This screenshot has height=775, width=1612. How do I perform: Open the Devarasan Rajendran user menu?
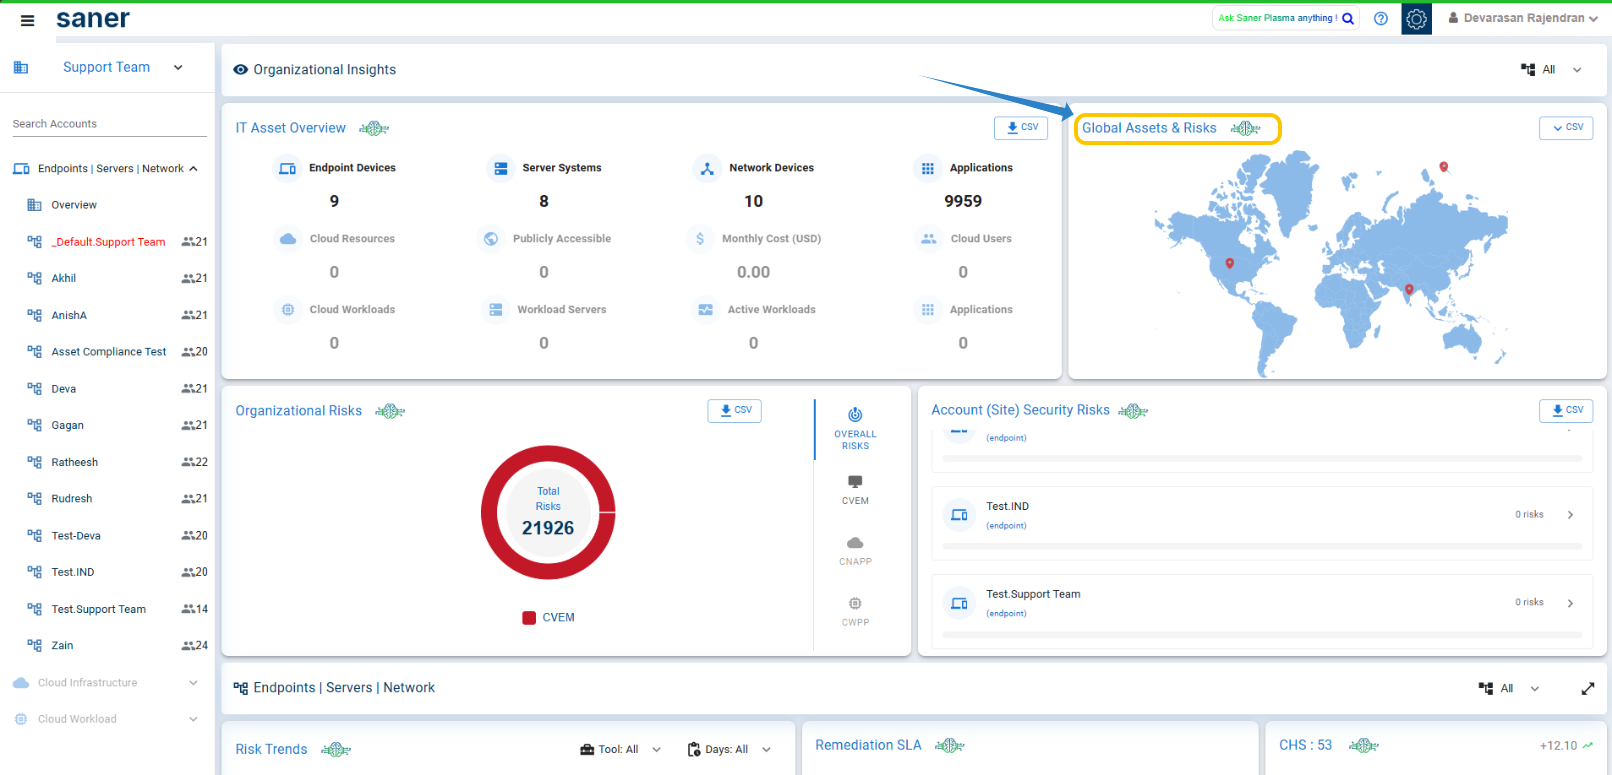tap(1523, 18)
